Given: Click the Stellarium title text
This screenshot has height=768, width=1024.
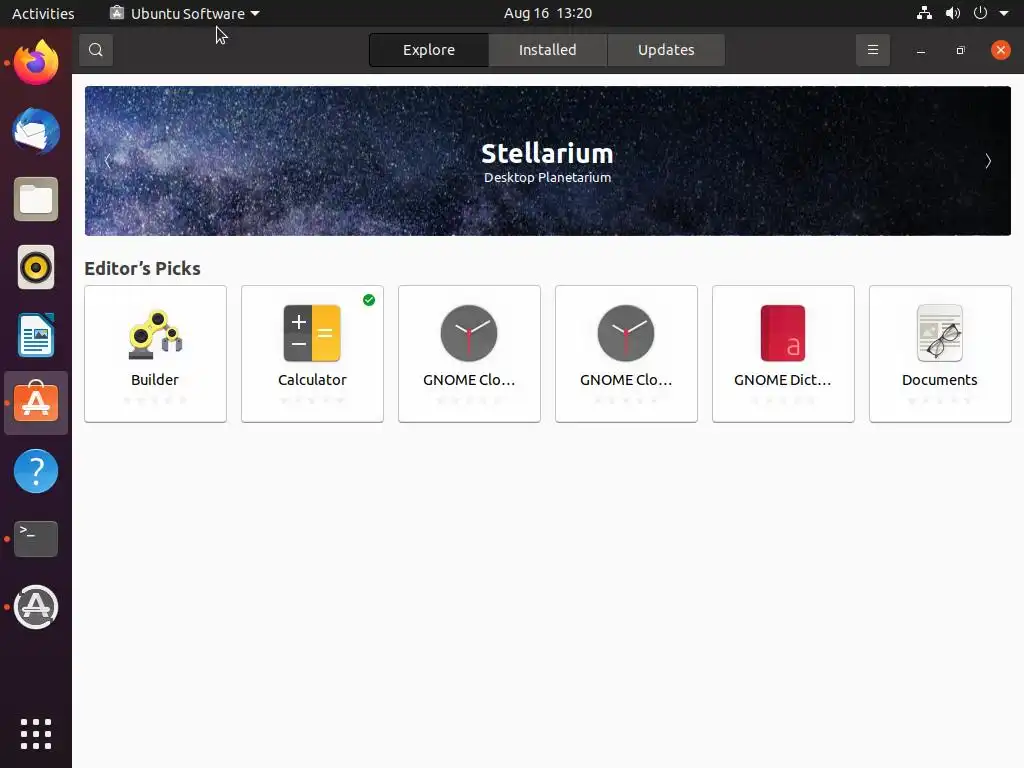Looking at the screenshot, I should pos(547,153).
